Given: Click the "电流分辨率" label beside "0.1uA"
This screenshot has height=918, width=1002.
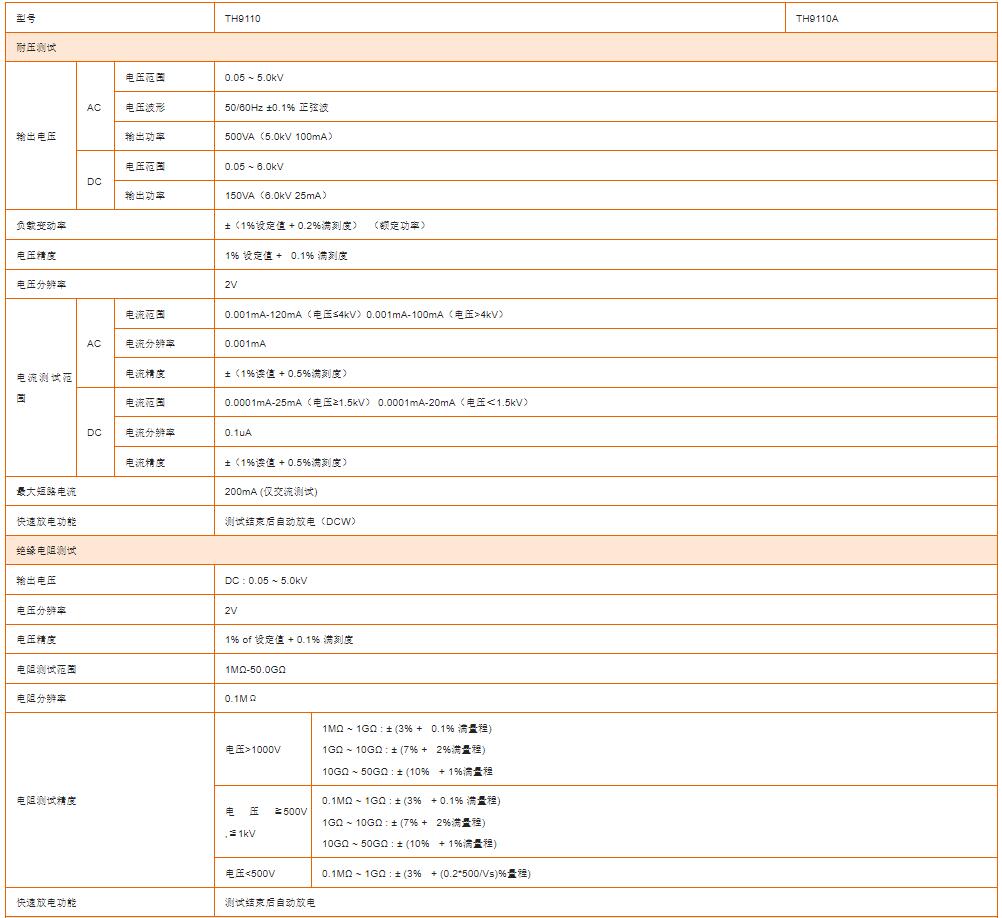Looking at the screenshot, I should pos(150,432).
